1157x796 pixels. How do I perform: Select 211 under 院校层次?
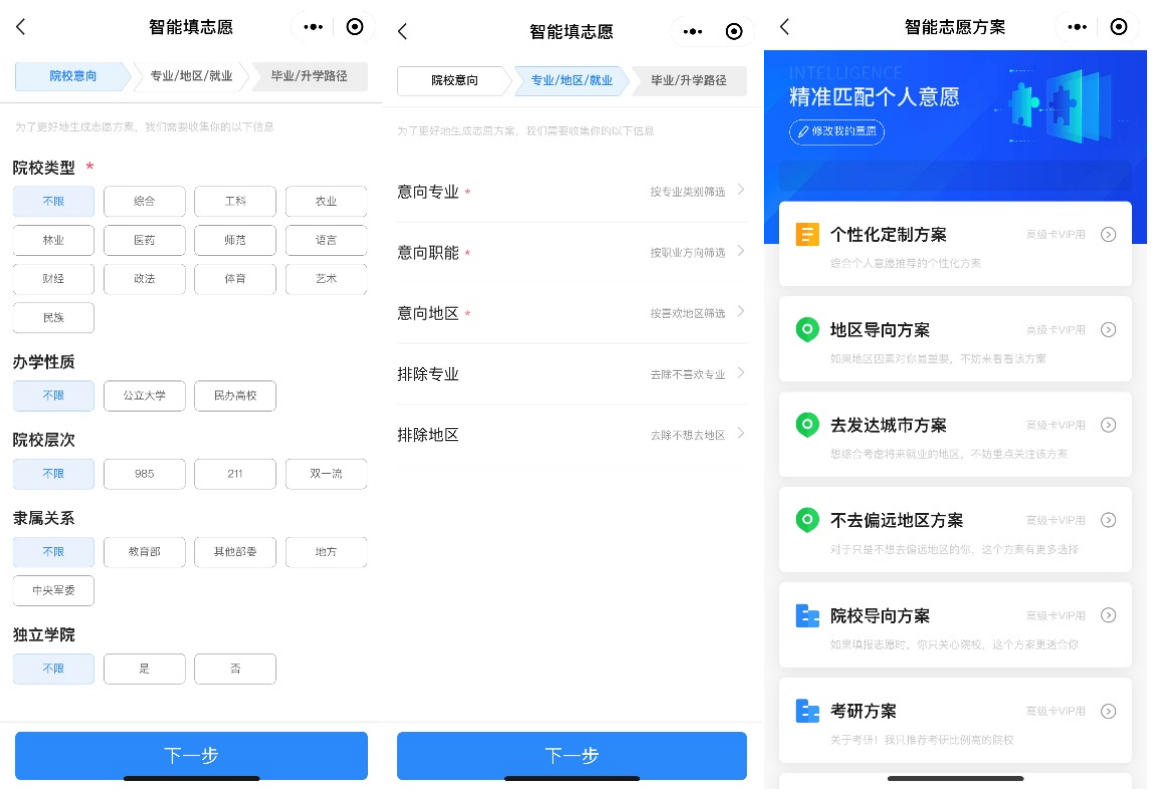tap(235, 474)
